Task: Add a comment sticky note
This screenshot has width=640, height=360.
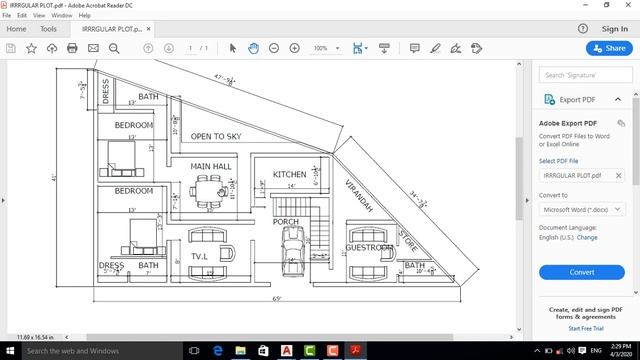Action: click(415, 49)
